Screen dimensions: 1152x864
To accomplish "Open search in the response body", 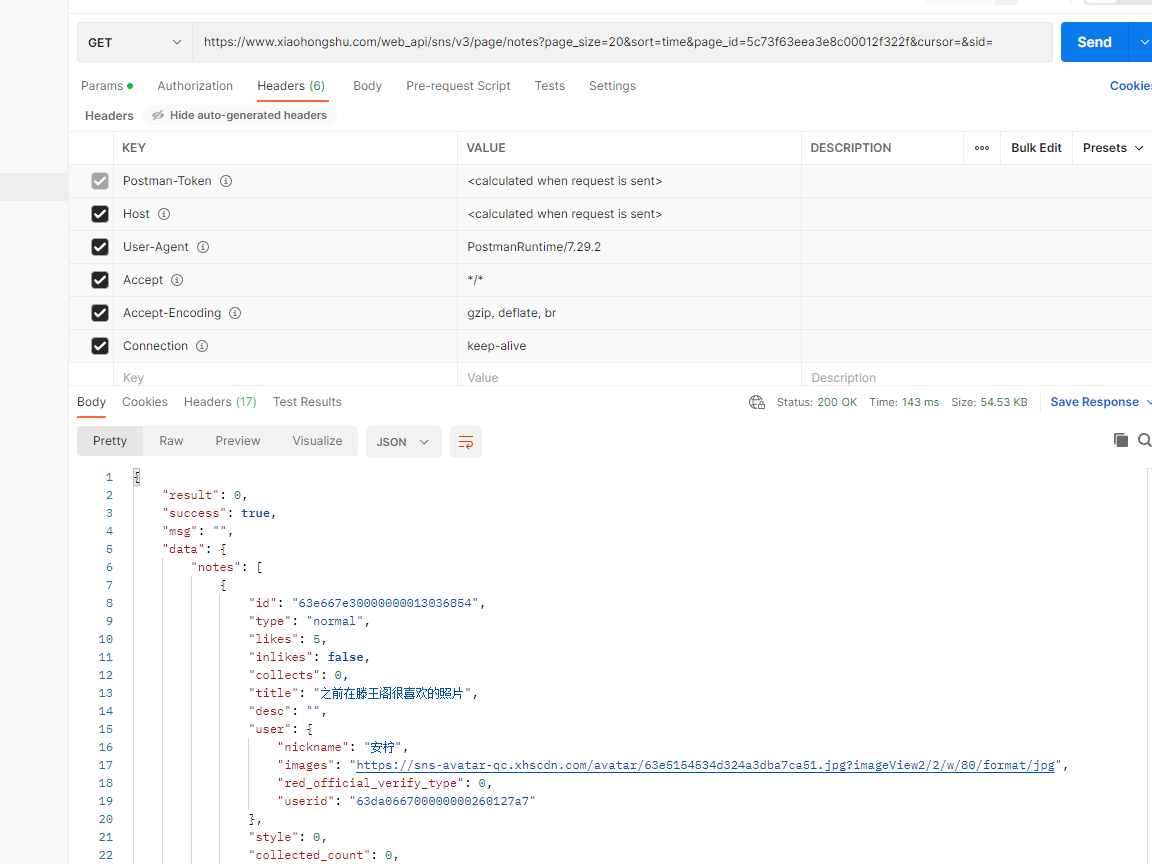I will [1144, 440].
